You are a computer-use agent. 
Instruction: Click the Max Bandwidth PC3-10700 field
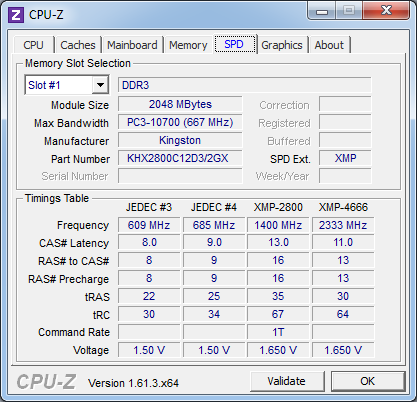(180, 122)
